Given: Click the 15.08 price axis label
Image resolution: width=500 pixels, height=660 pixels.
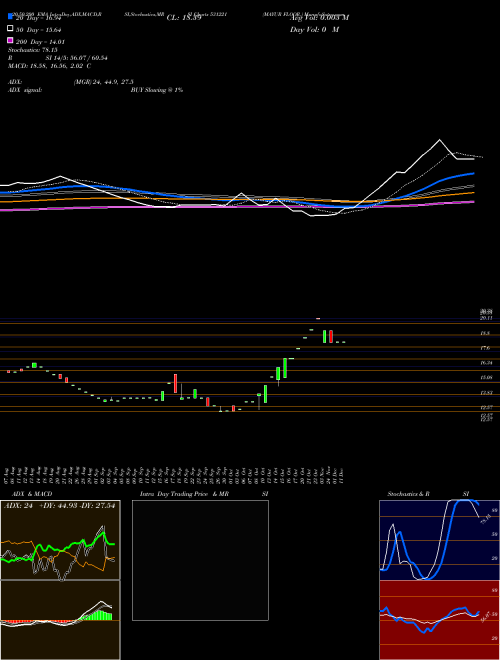Looking at the screenshot, I should click(486, 378).
